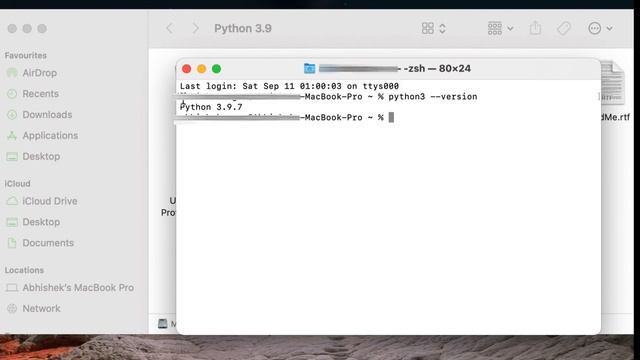
Task: Click the Terminal title '-zsh — 80×24'
Action: point(437,69)
